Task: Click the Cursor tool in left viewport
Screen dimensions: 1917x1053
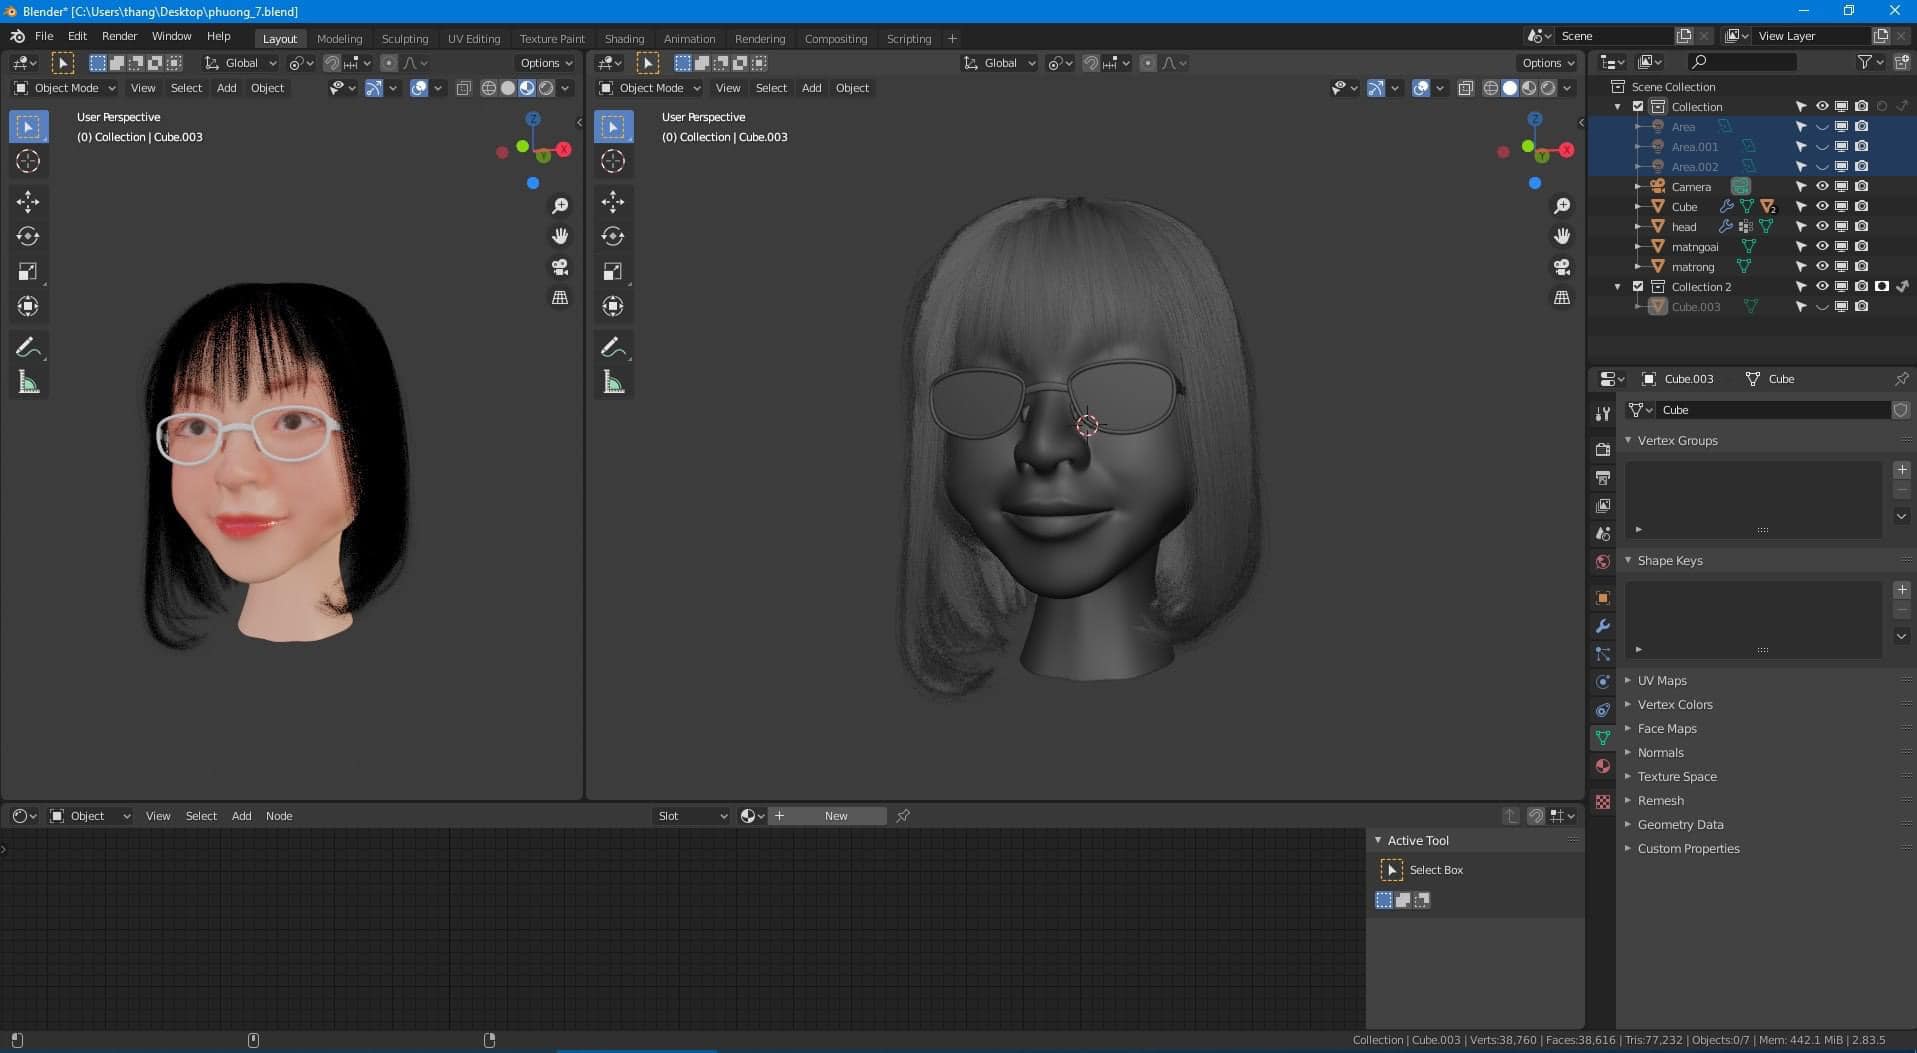Action: pyautogui.click(x=28, y=161)
